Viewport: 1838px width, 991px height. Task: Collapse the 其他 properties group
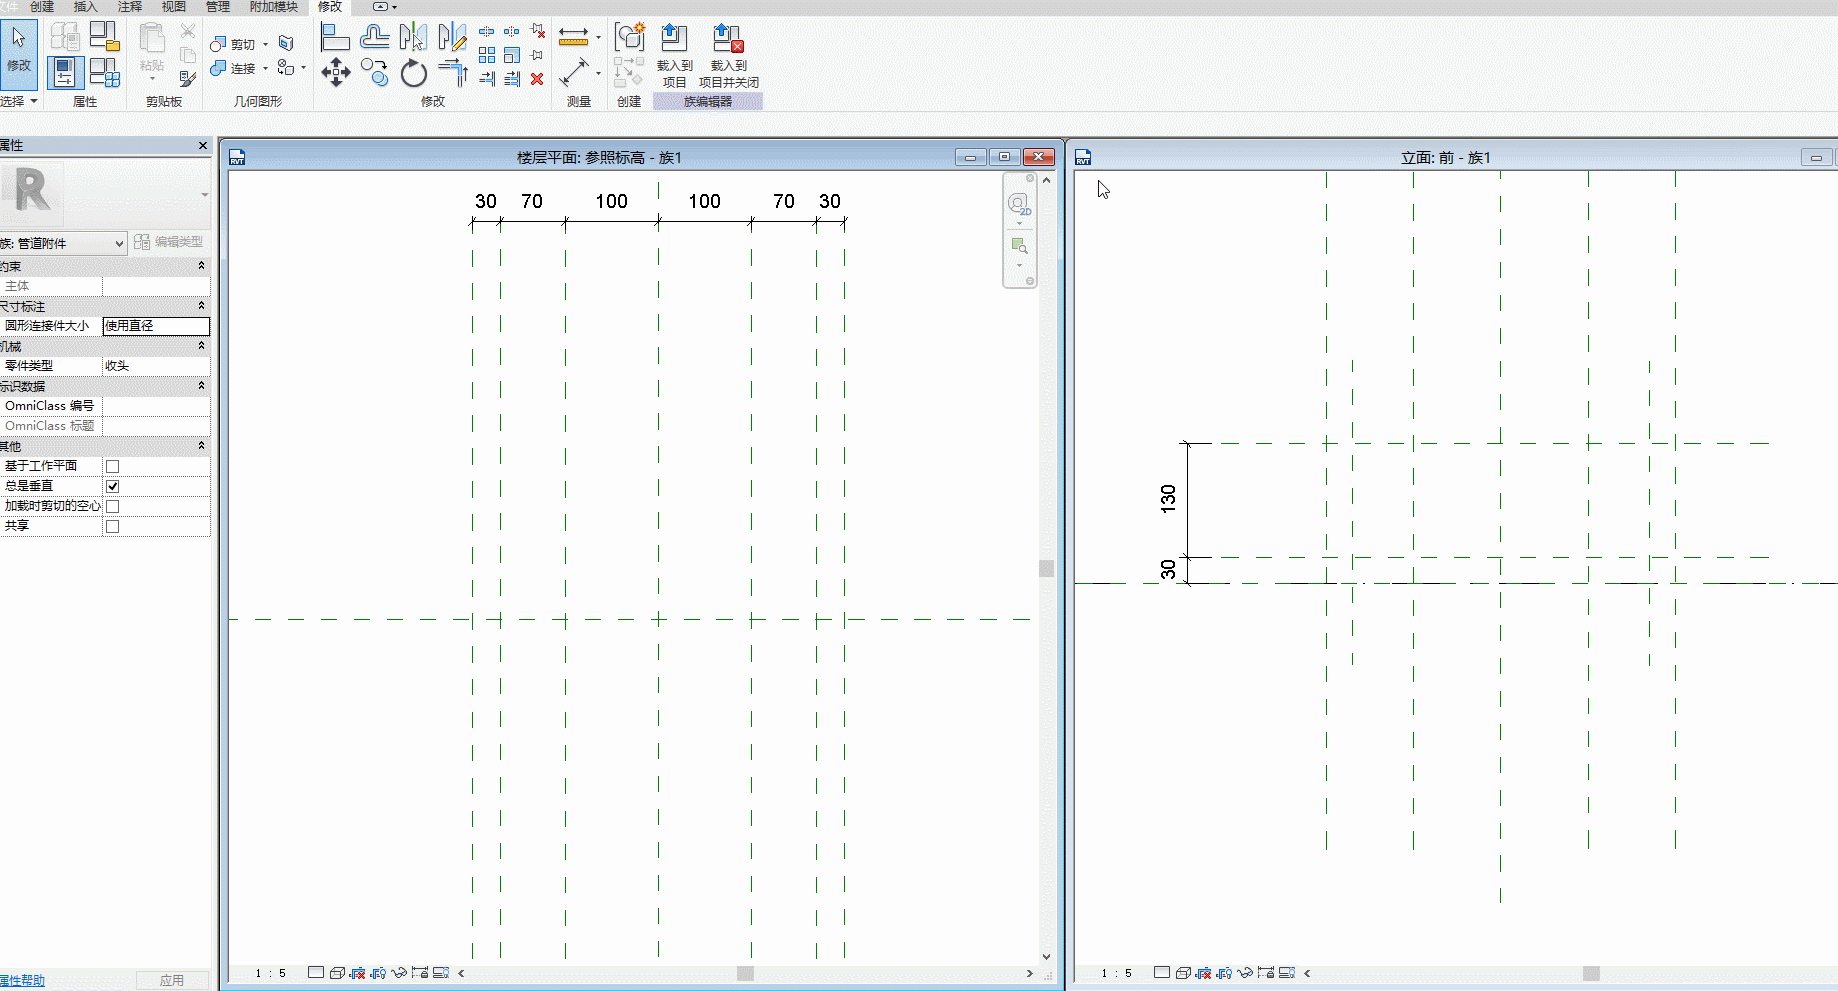[x=201, y=446]
